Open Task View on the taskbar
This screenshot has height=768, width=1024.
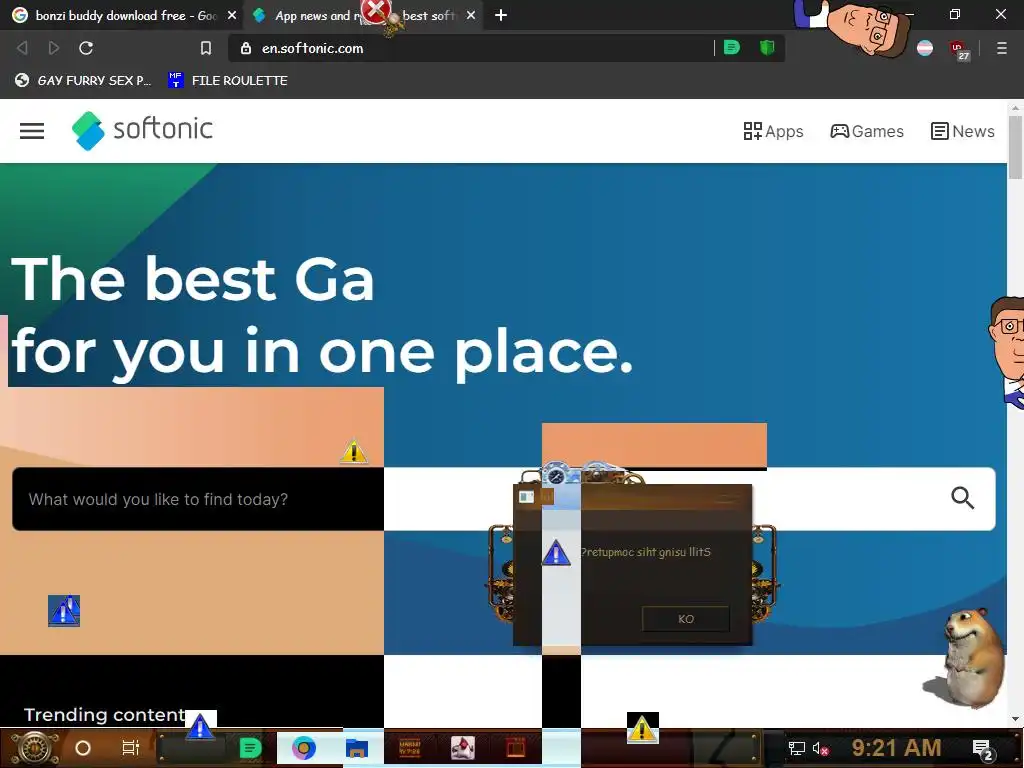coord(131,747)
